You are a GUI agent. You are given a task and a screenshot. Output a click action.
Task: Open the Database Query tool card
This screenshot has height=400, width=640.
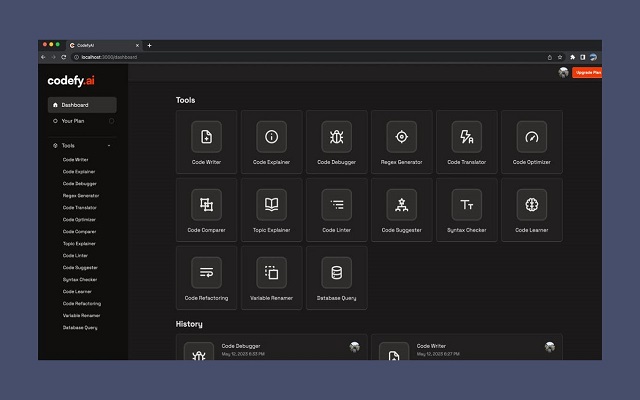pyautogui.click(x=336, y=278)
